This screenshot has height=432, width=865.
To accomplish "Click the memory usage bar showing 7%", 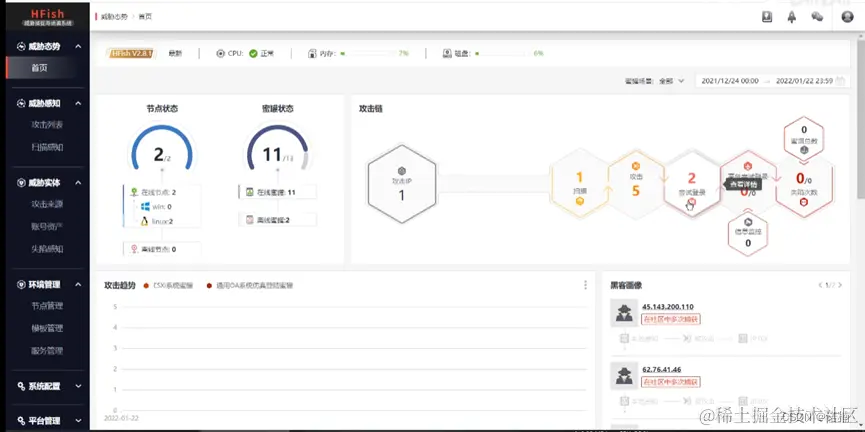I will pyautogui.click(x=367, y=54).
